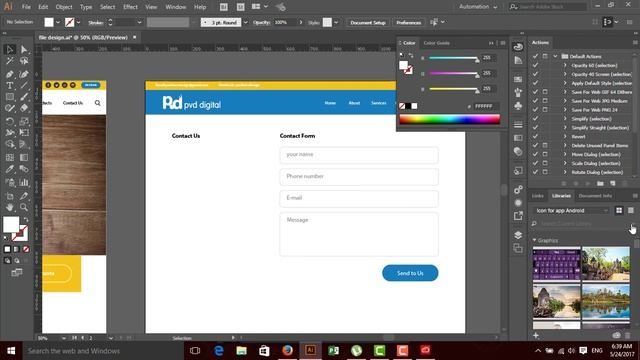Open the zoom level dropdown at 50%
Image resolution: width=640 pixels, height=360 pixels.
click(64, 338)
